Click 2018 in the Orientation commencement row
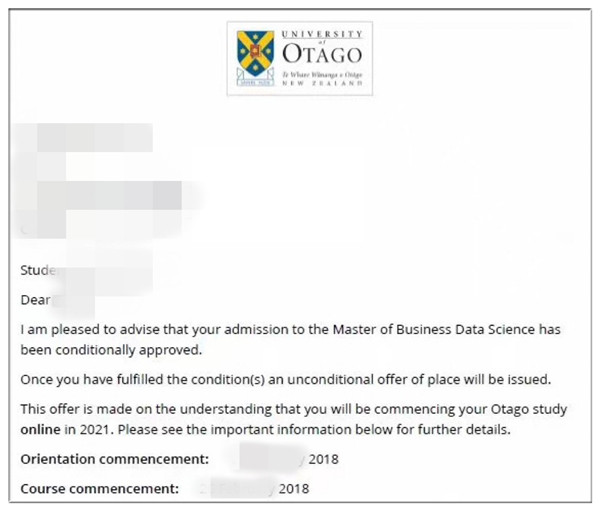Image resolution: width=600 pixels, height=511 pixels. 323,459
